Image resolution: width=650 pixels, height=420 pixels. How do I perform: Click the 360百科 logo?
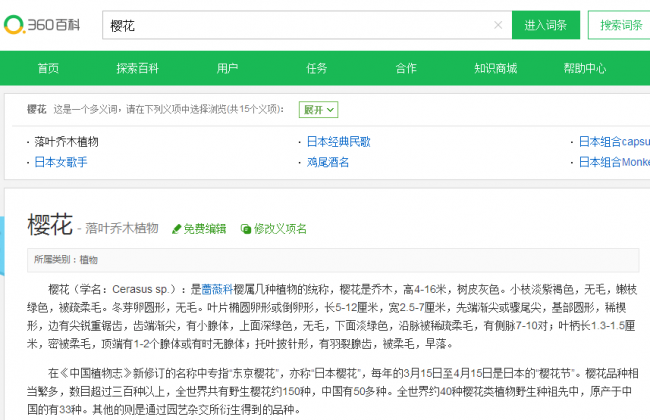pos(41,25)
